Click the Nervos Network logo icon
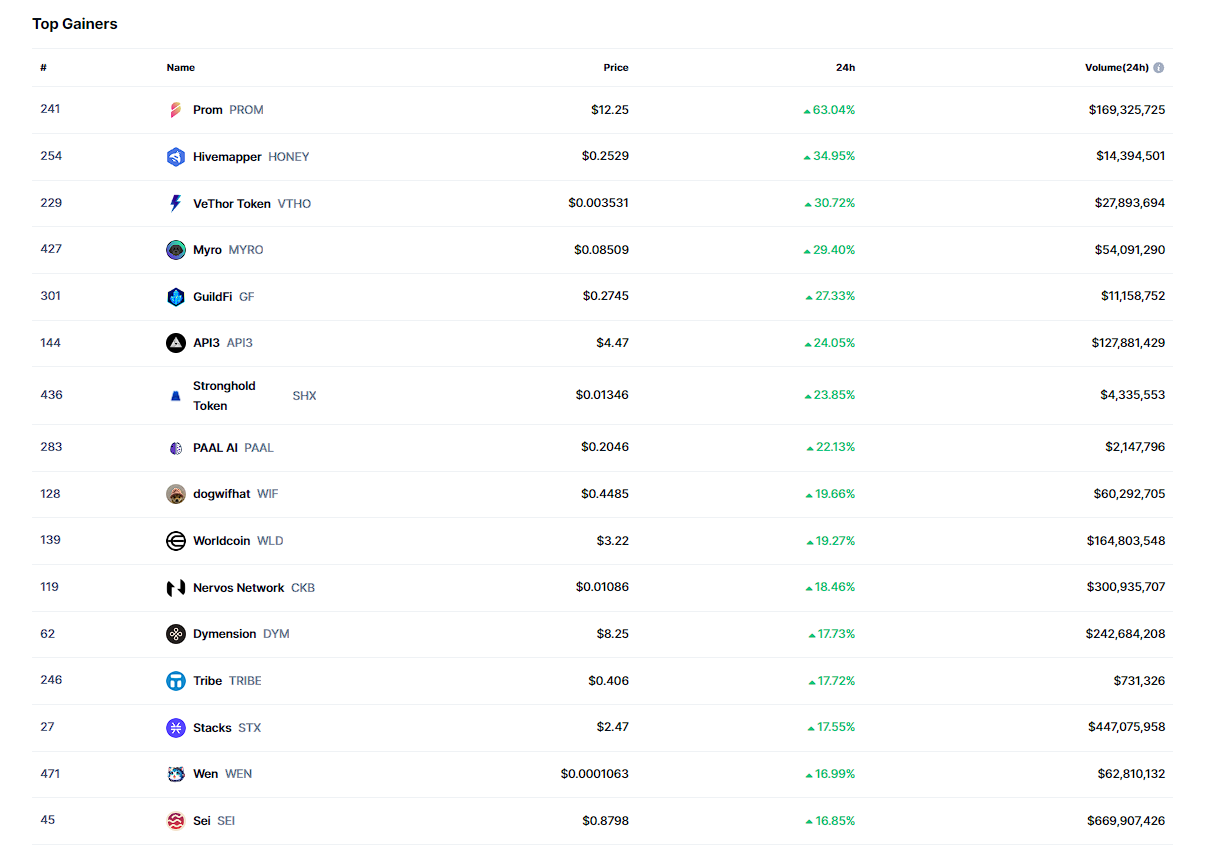Image resolution: width=1212 pixels, height=847 pixels. (x=176, y=588)
